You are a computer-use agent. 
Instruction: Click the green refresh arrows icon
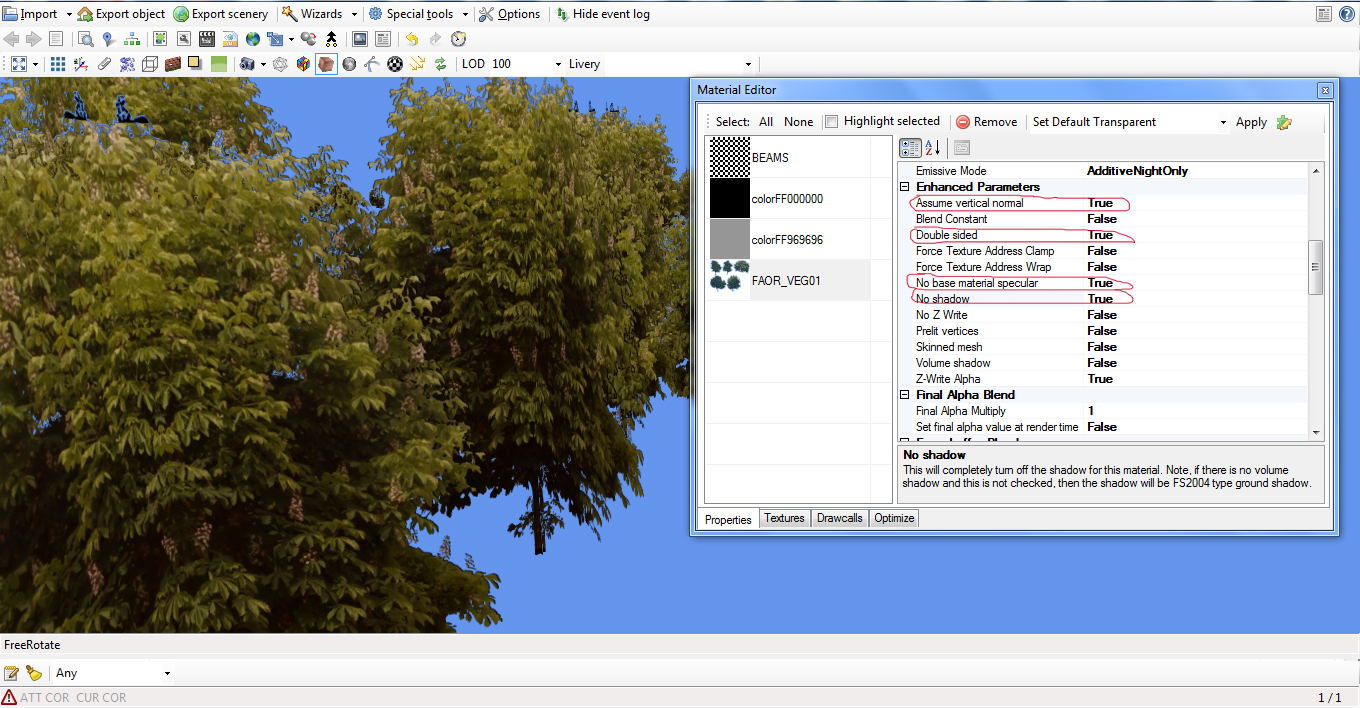click(439, 64)
